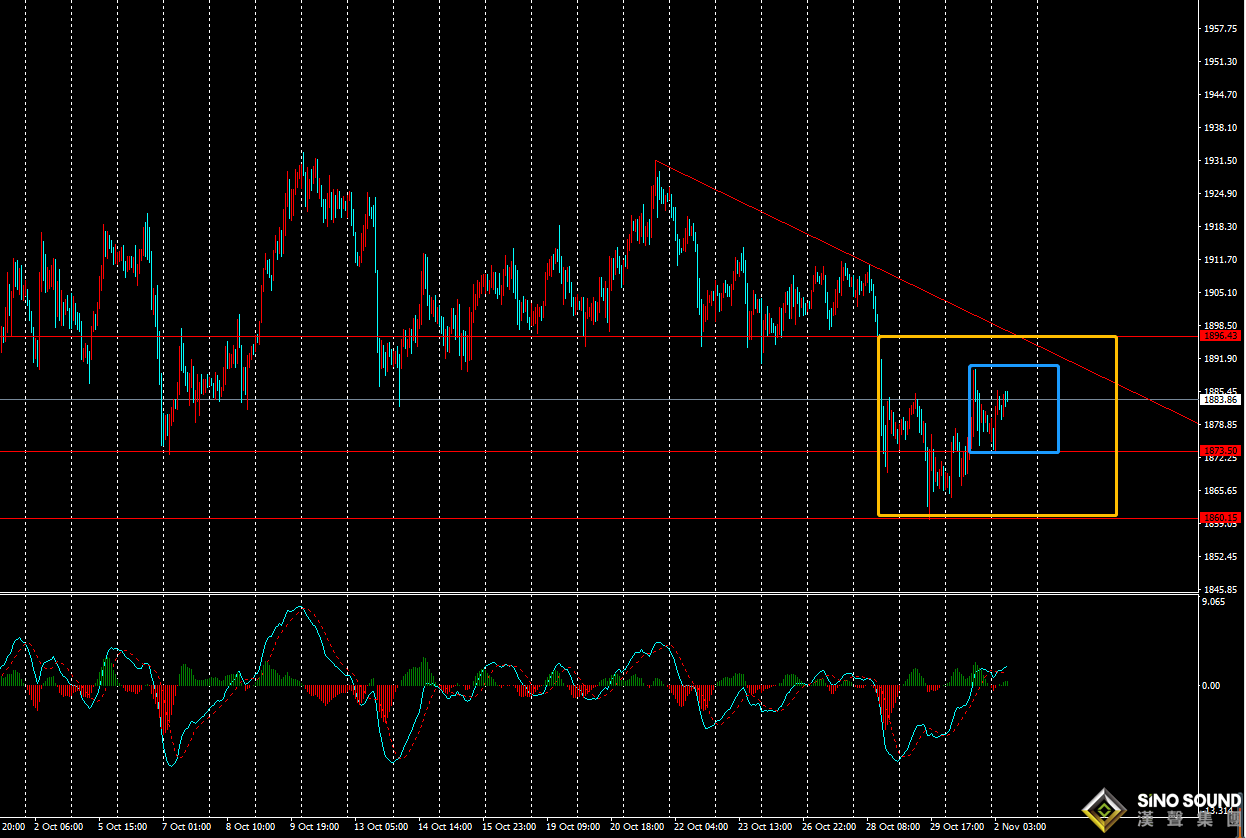This screenshot has height=838, width=1246.
Task: Select the yellow rectangle's top border
Action: point(996,337)
